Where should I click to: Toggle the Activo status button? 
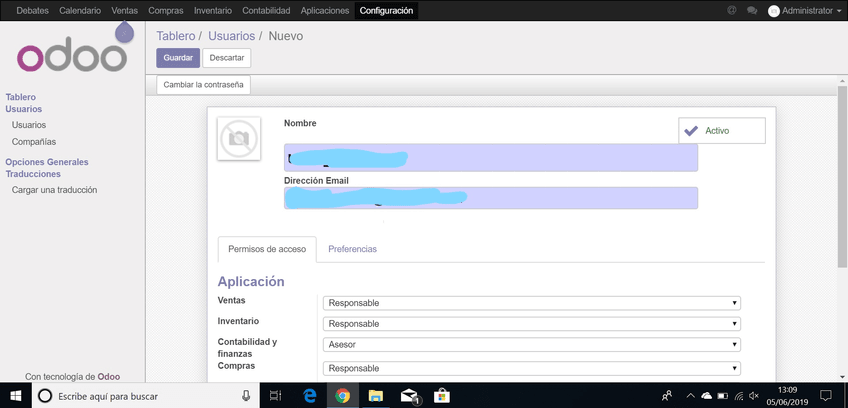coord(721,131)
